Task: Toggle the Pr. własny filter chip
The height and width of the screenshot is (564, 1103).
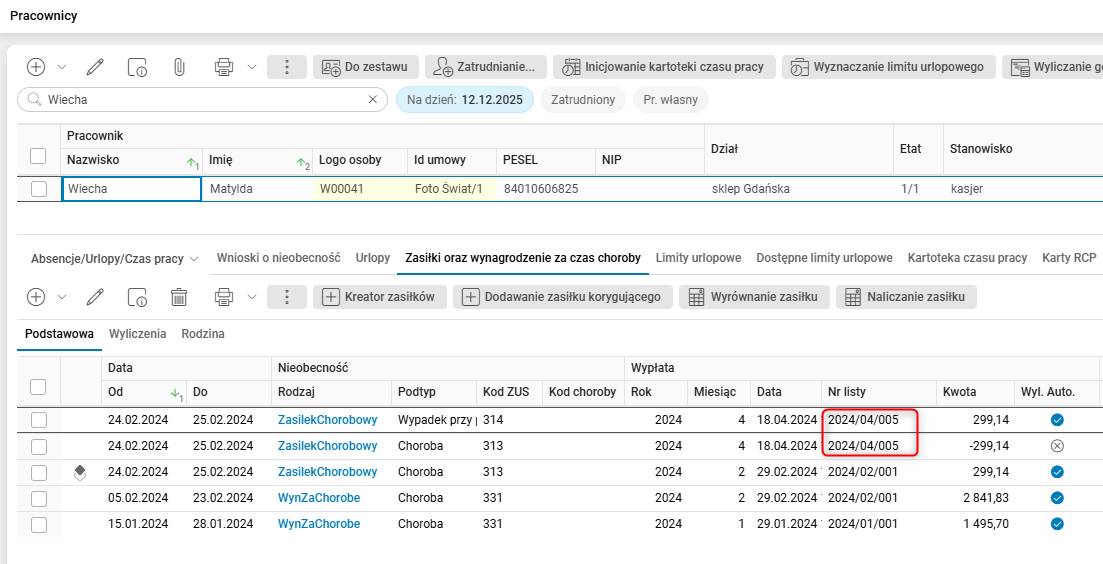Action: pos(670,100)
